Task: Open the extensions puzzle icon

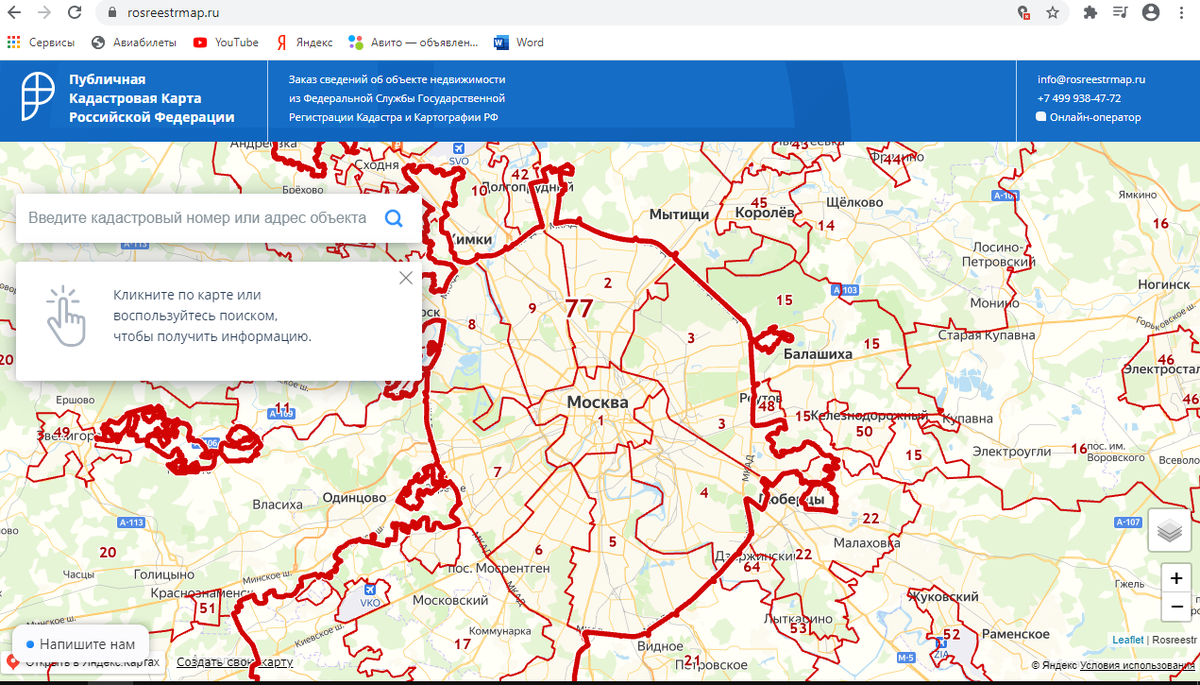Action: 1090,13
